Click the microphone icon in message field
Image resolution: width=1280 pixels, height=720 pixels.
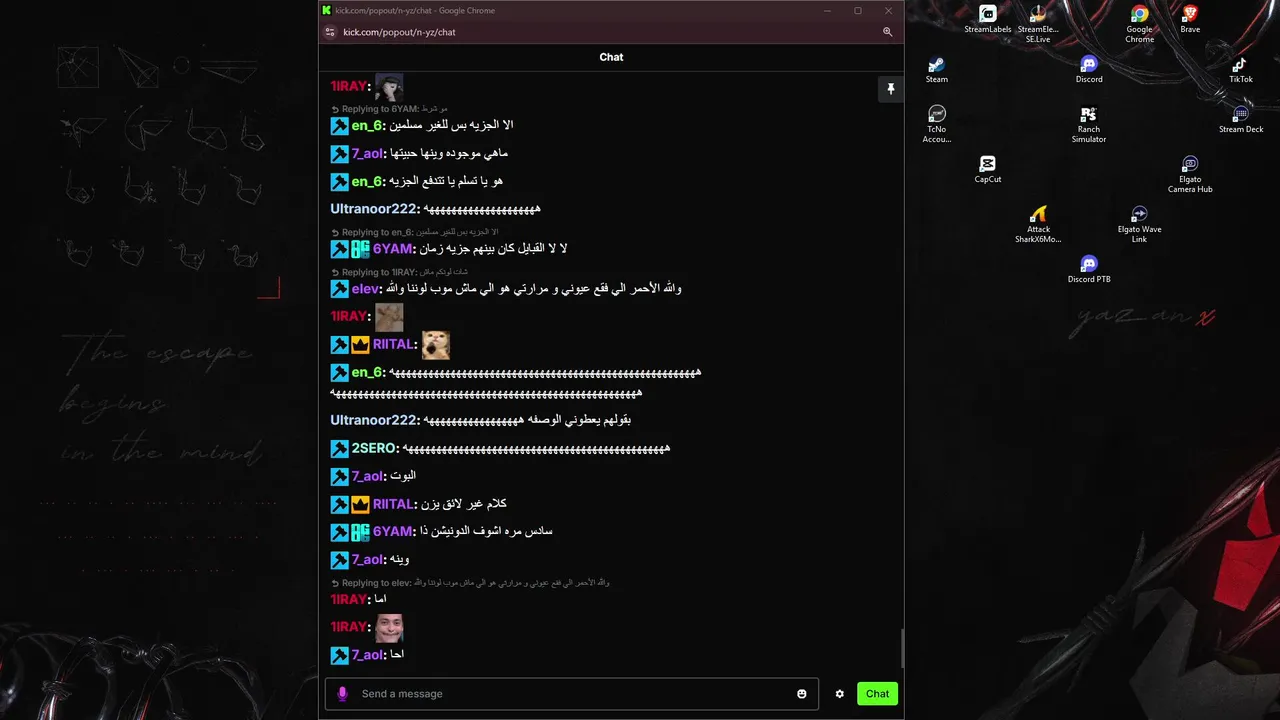pyautogui.click(x=342, y=694)
